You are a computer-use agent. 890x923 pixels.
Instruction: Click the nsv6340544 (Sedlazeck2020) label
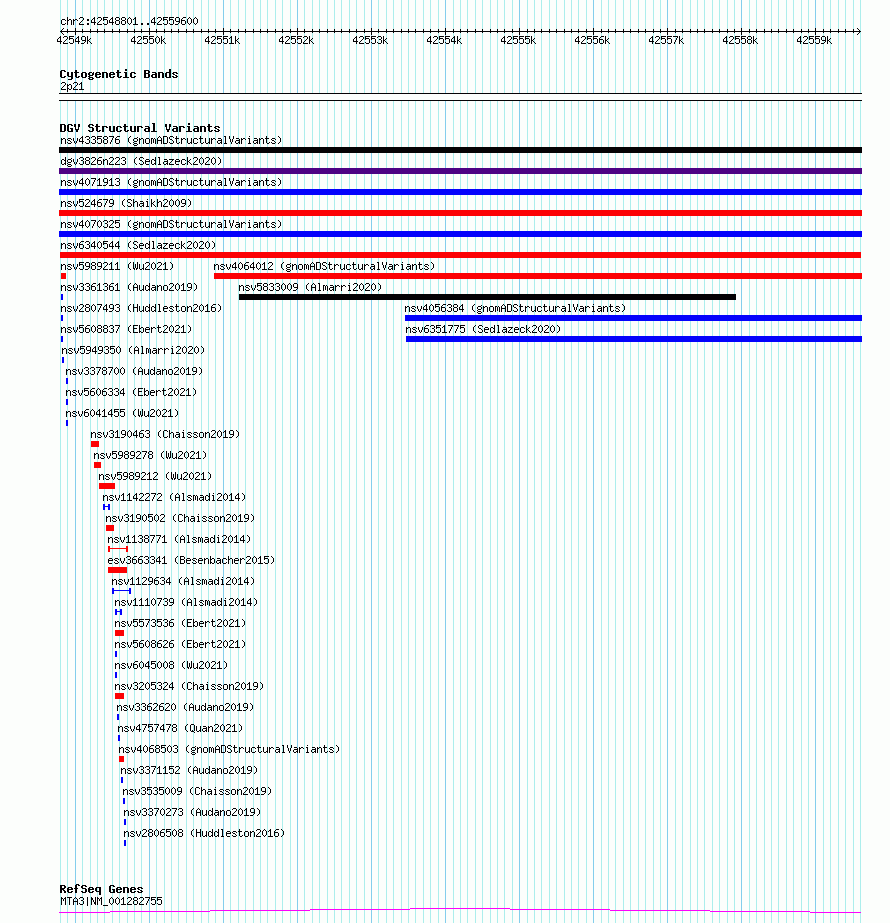(138, 245)
